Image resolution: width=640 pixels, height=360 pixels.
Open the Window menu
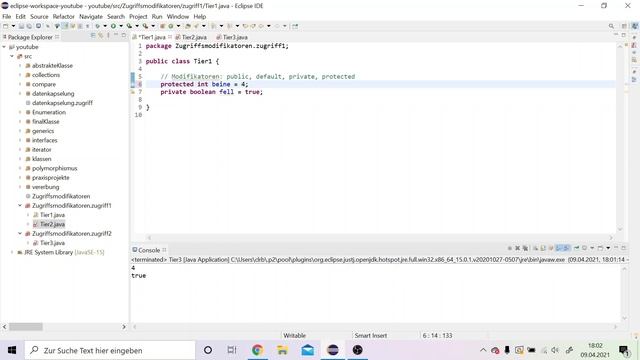[x=178, y=16]
